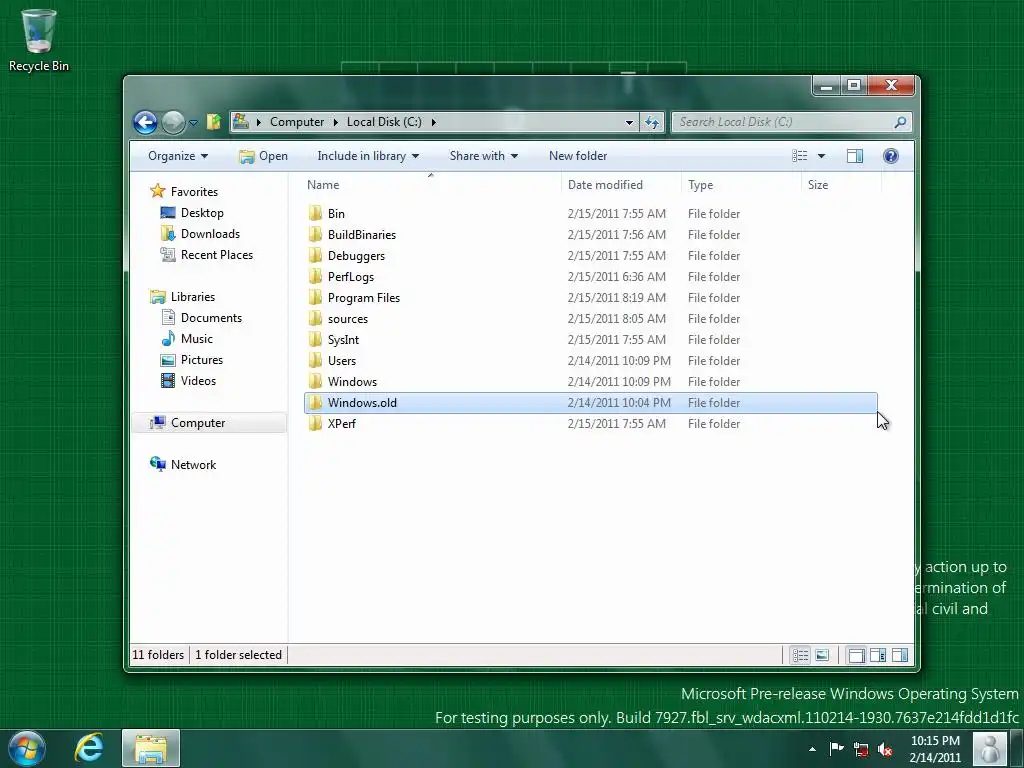The image size is (1024, 768).
Task: Select the PerfLogs folder
Action: pos(351,277)
